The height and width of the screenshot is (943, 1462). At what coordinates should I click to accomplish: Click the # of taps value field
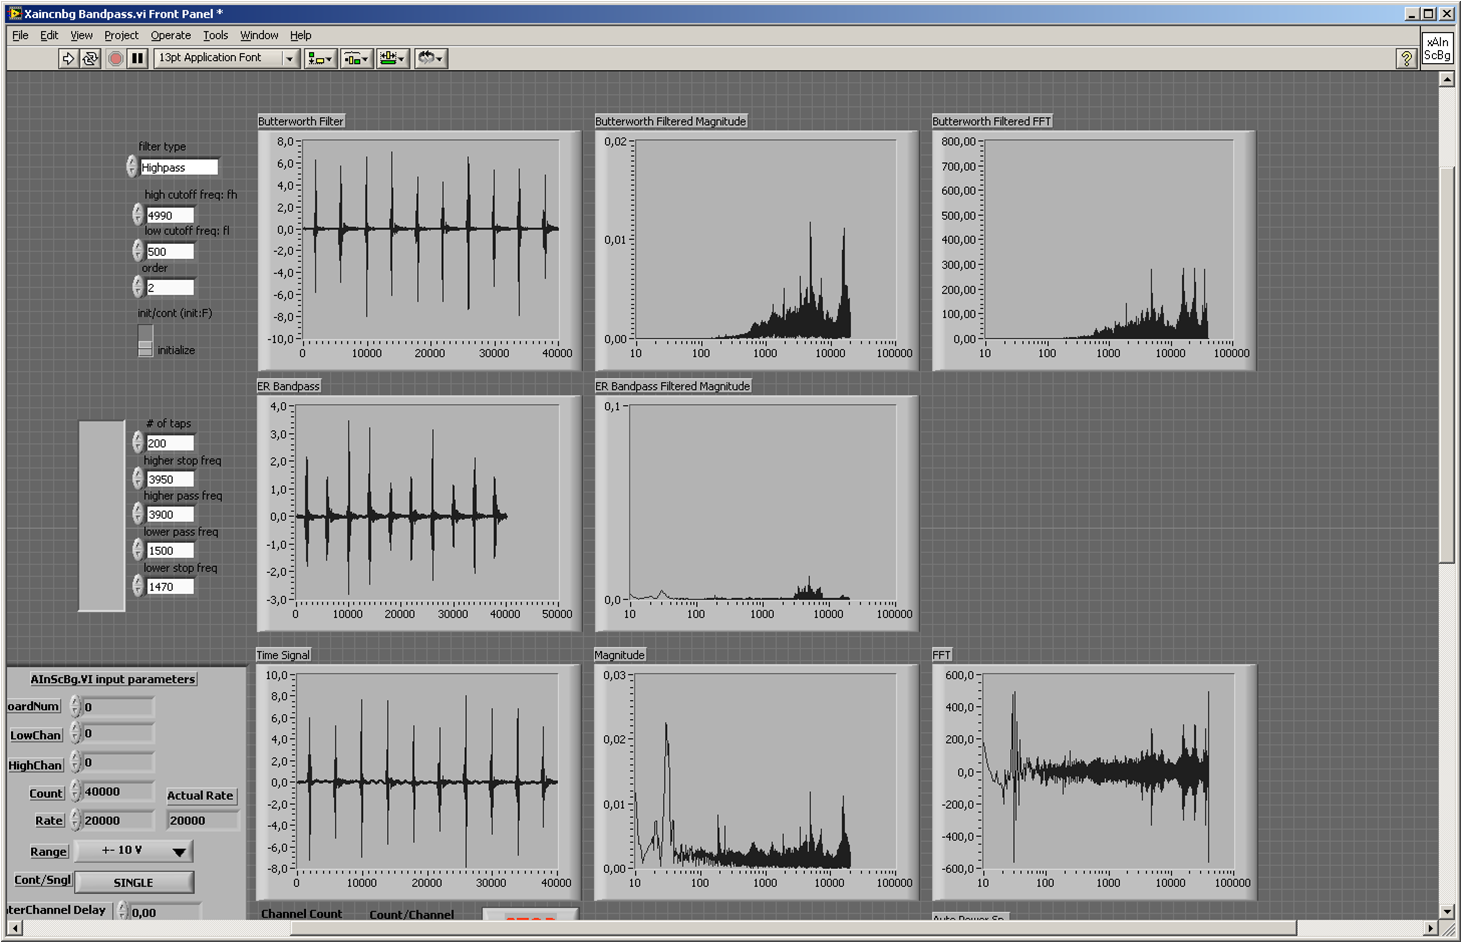coord(169,443)
